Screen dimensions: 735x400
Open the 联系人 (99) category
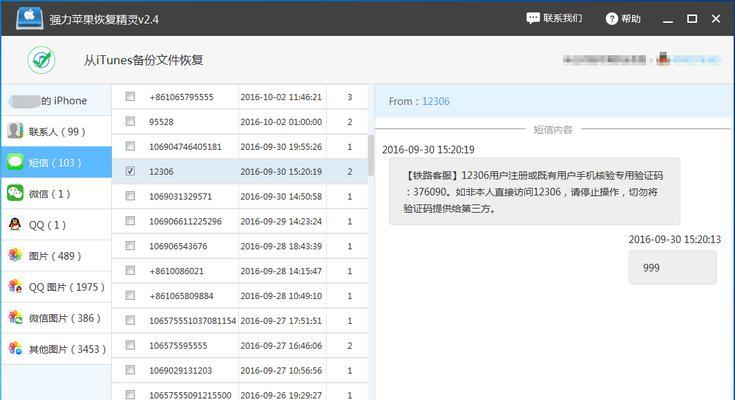pyautogui.click(x=56, y=131)
